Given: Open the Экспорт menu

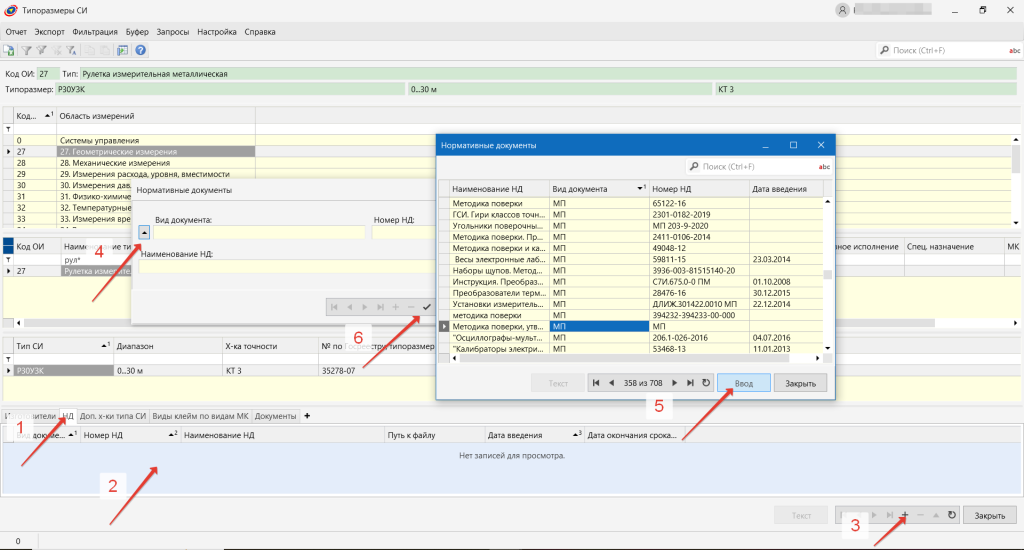Looking at the screenshot, I should [x=50, y=31].
